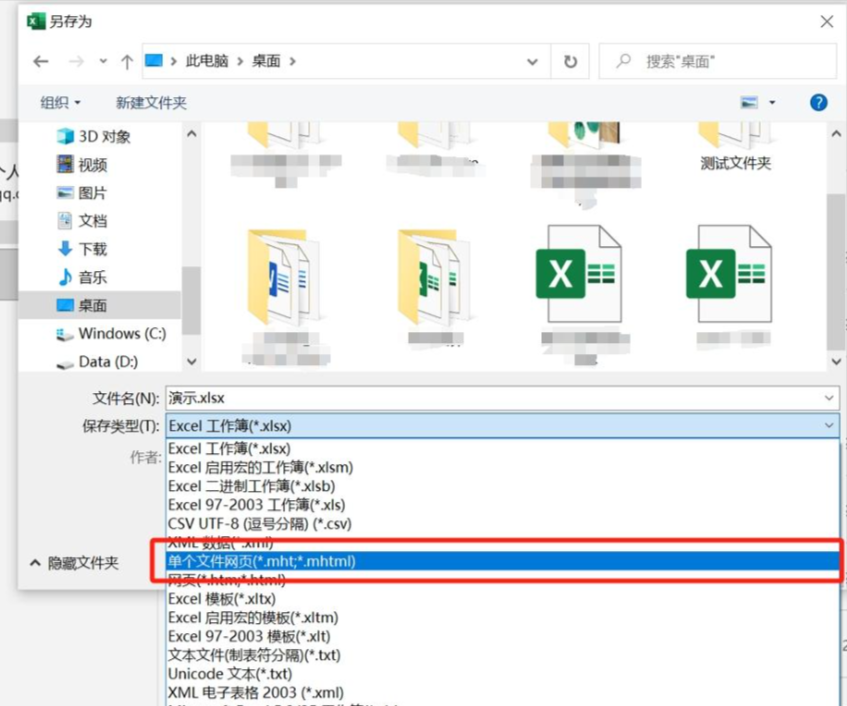Select Windows (C:) drive in sidebar
Image resolution: width=847 pixels, height=706 pixels.
tap(111, 334)
